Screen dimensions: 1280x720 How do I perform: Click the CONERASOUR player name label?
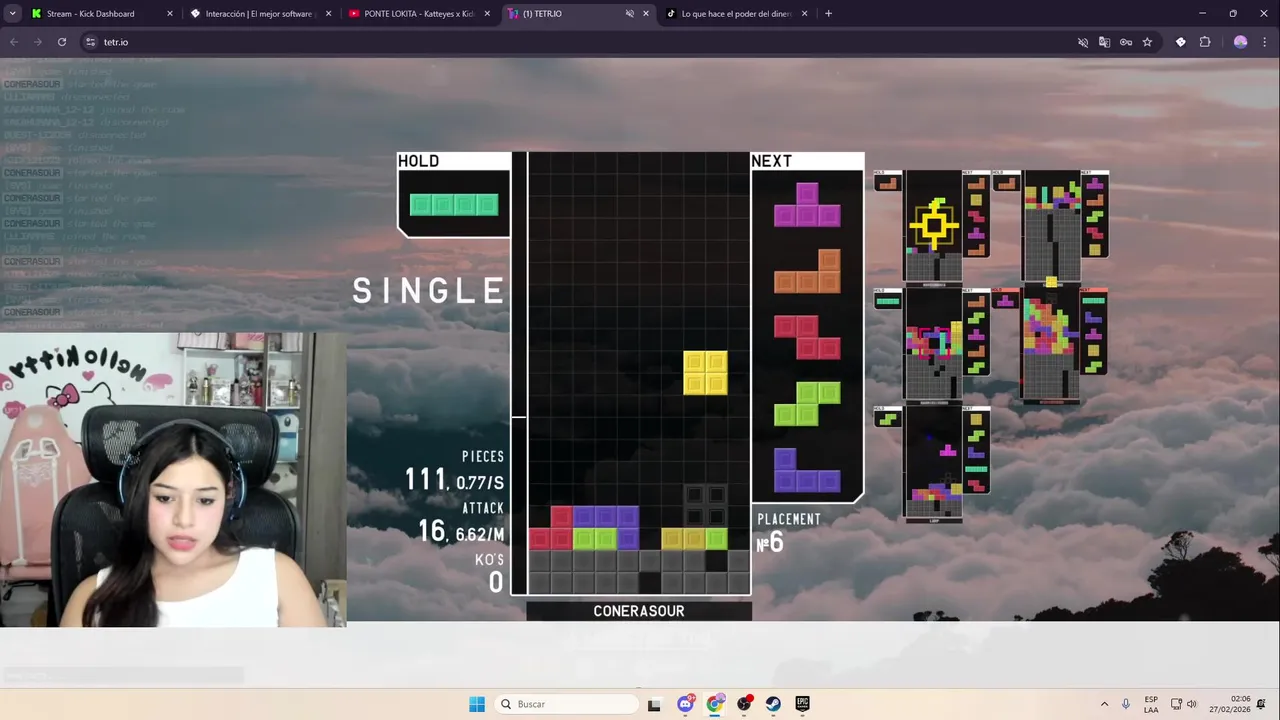pos(639,611)
